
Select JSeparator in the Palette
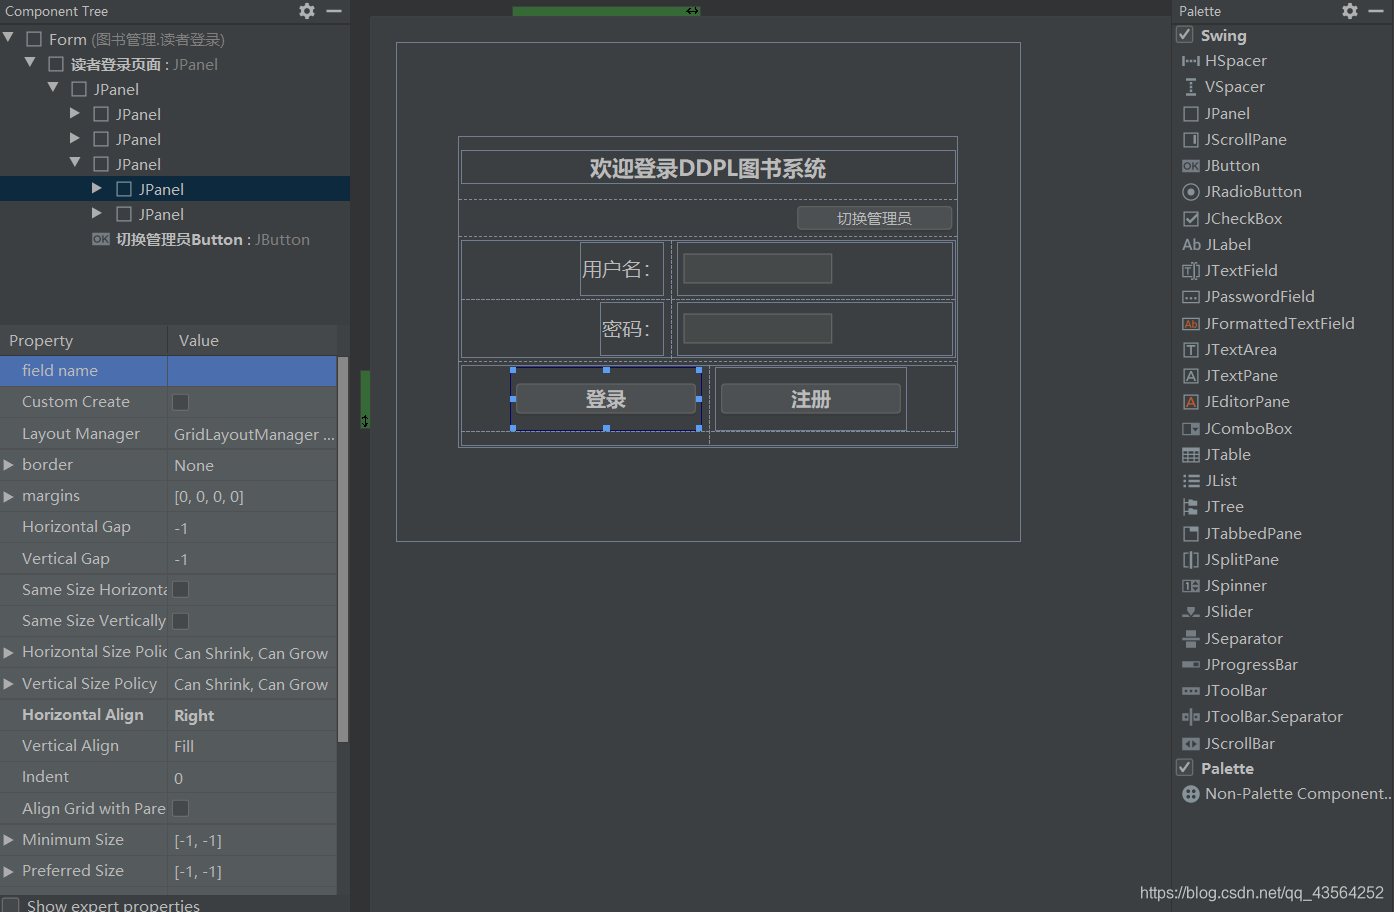pos(1233,639)
